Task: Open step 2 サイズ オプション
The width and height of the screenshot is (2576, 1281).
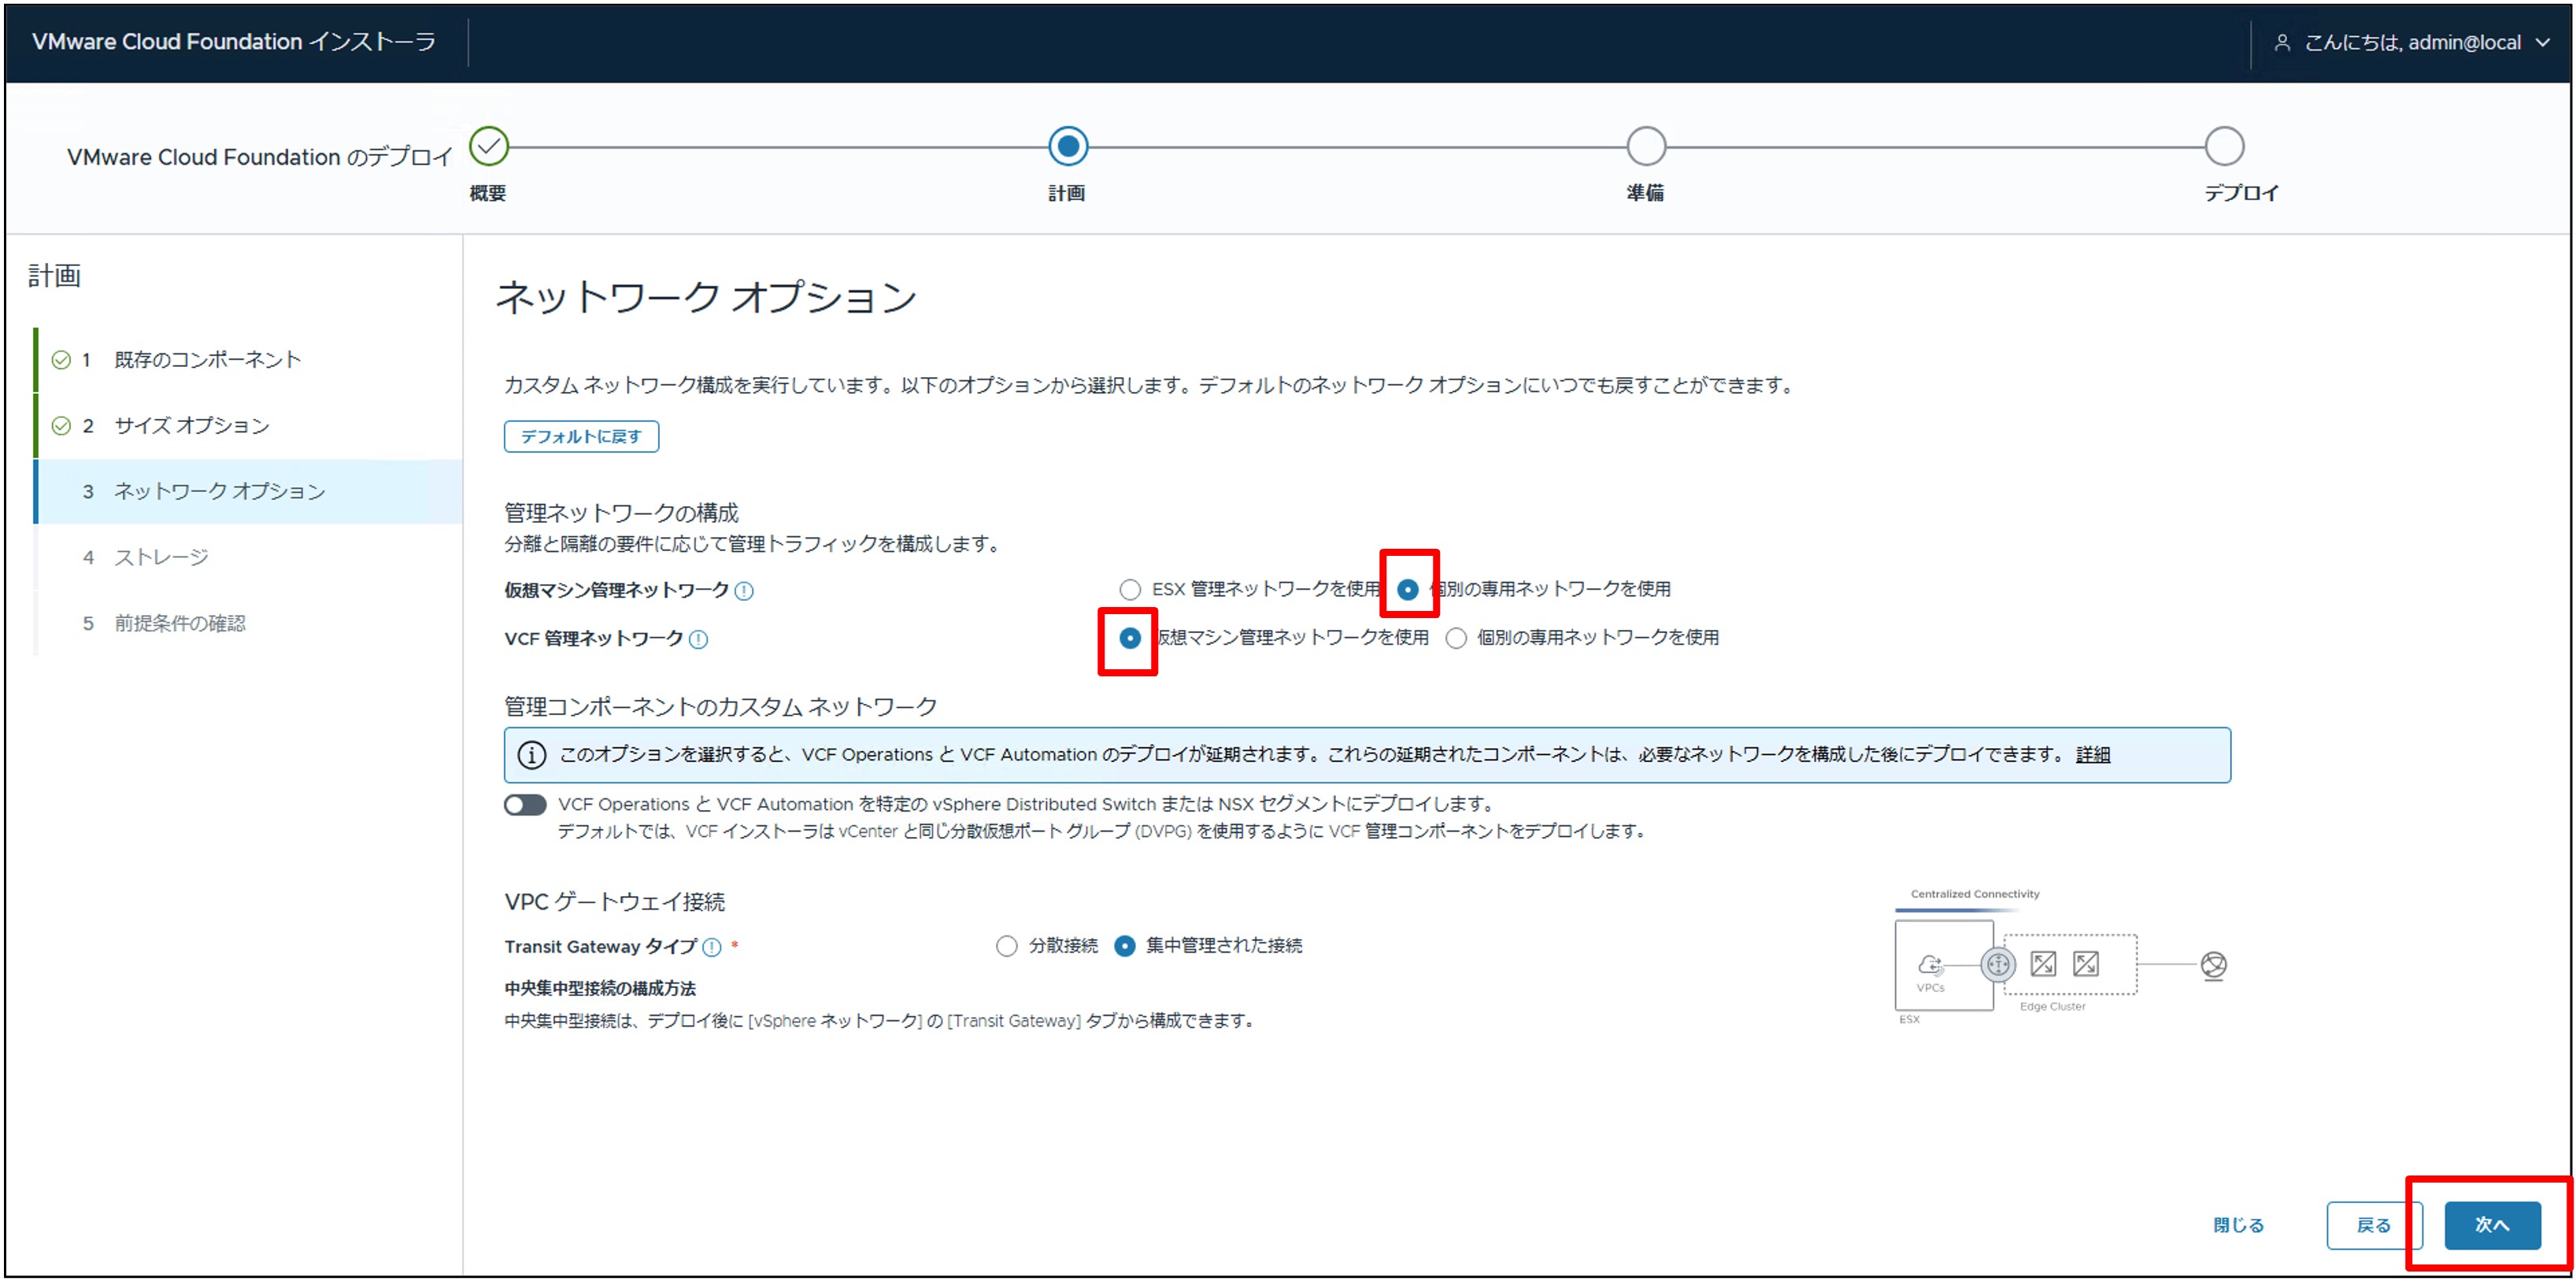Action: click(248, 426)
